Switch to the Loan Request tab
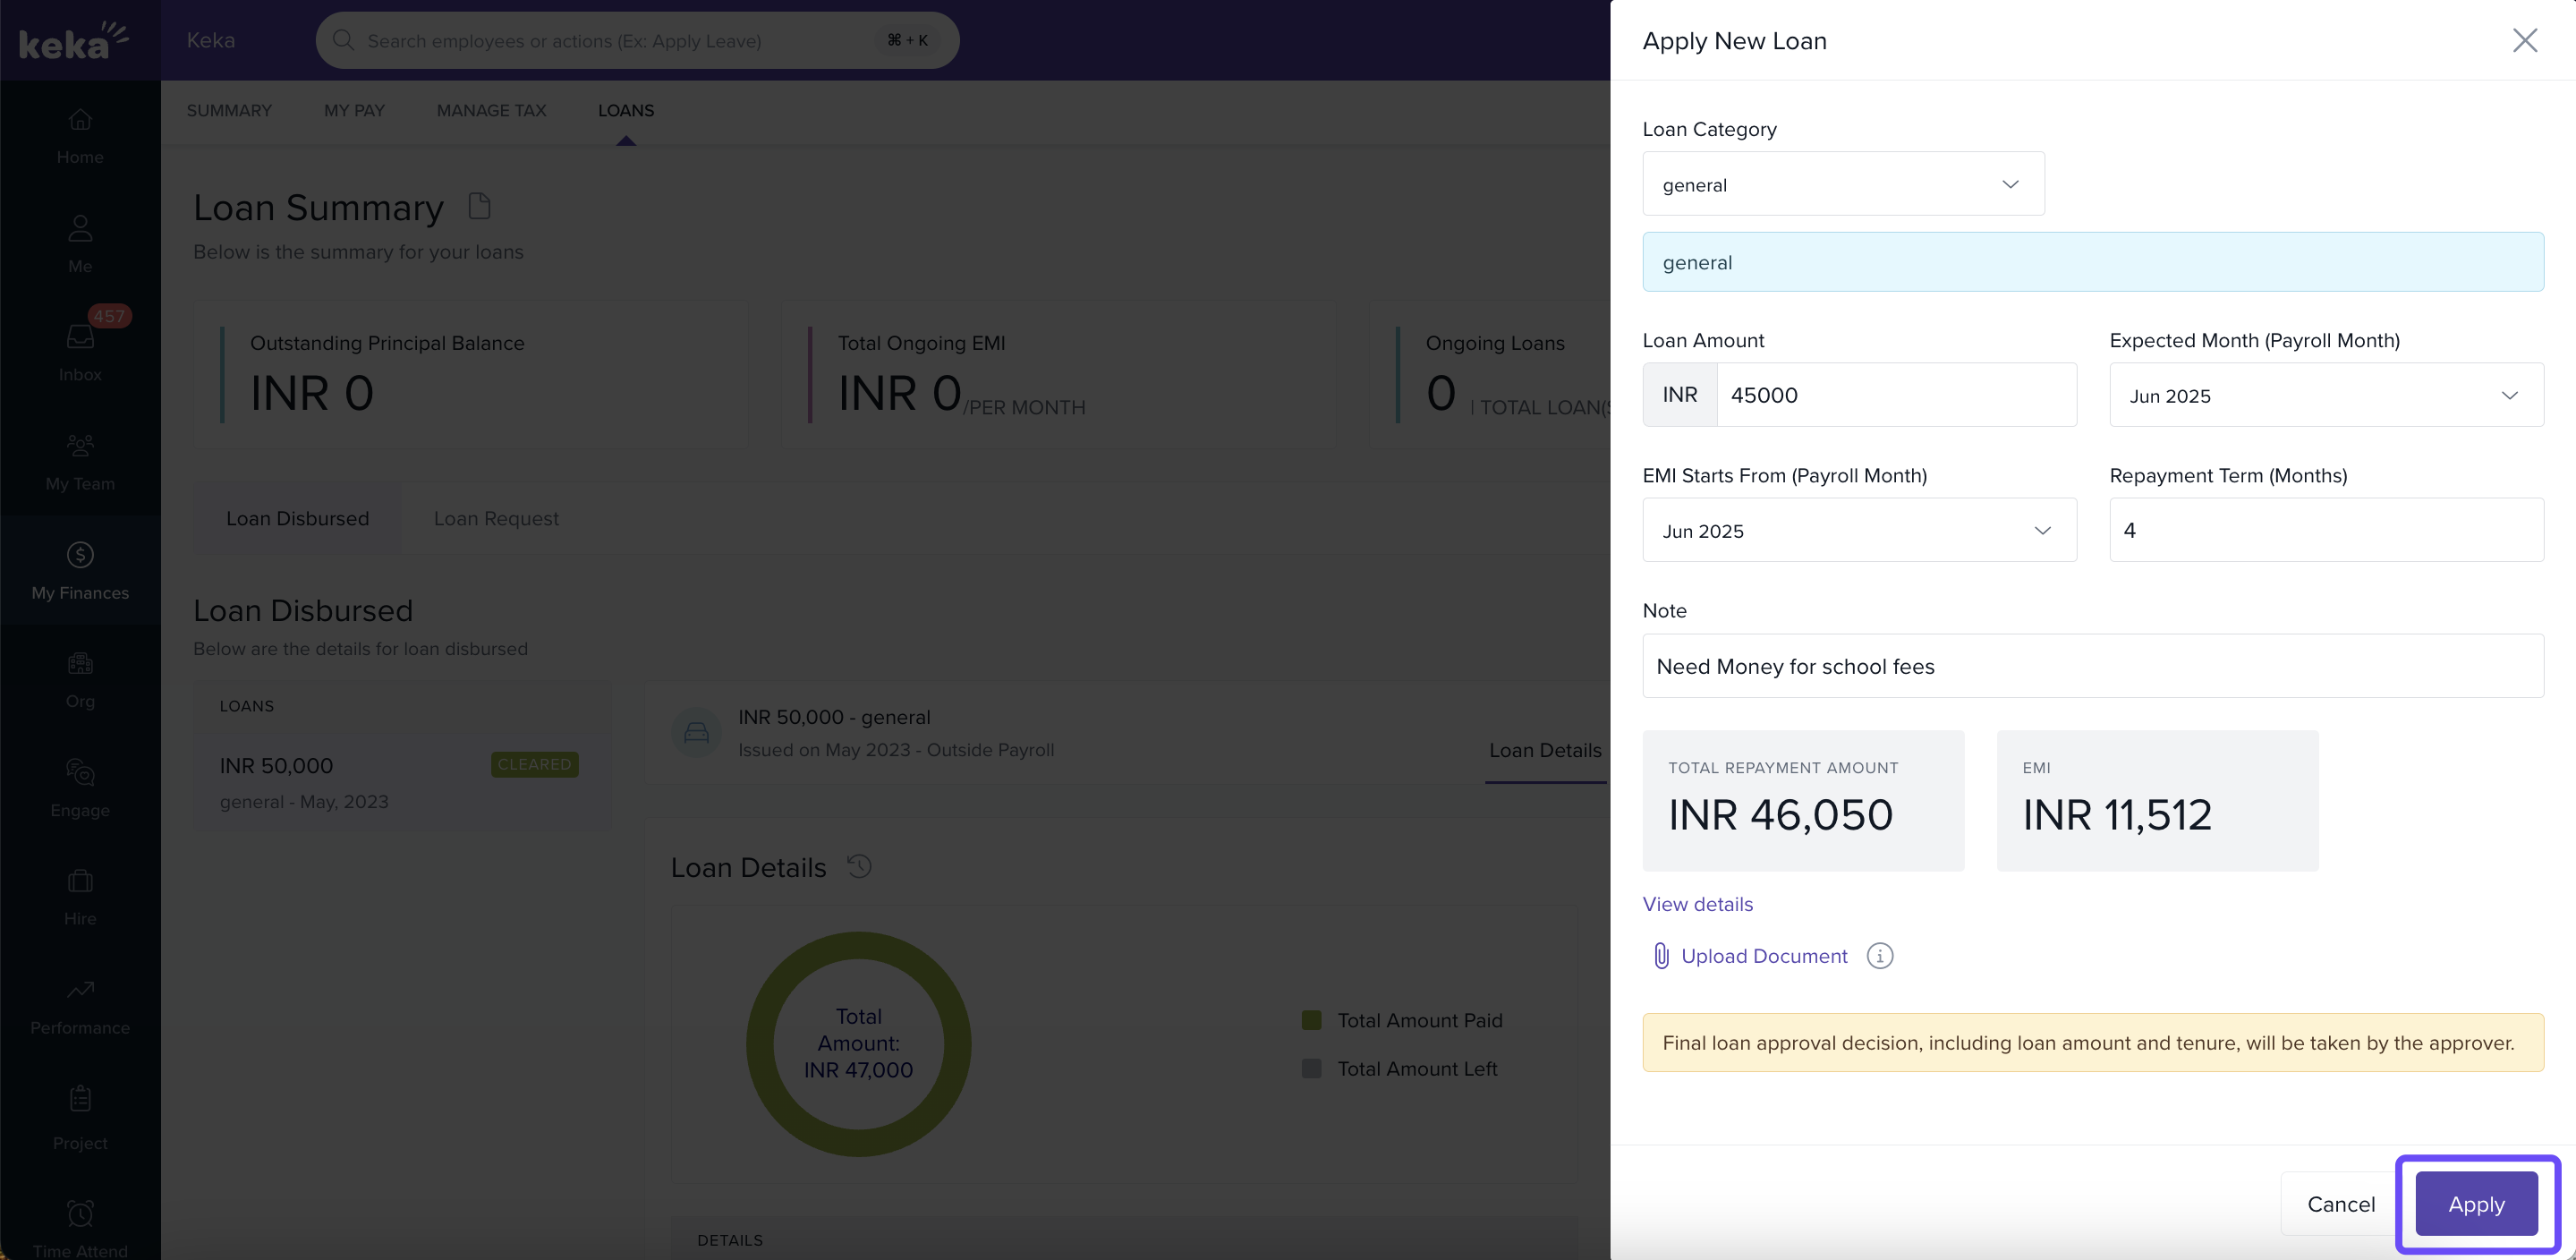 pyautogui.click(x=496, y=518)
